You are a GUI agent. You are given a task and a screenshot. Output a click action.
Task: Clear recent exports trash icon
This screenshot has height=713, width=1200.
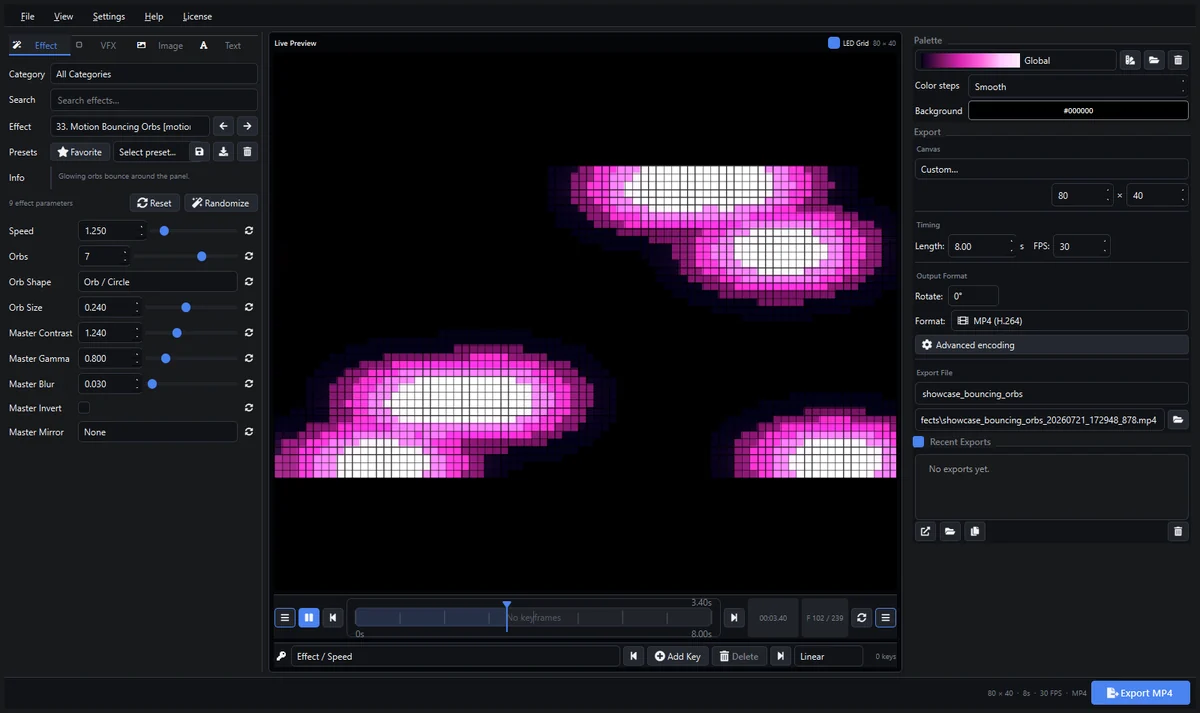tap(1178, 532)
